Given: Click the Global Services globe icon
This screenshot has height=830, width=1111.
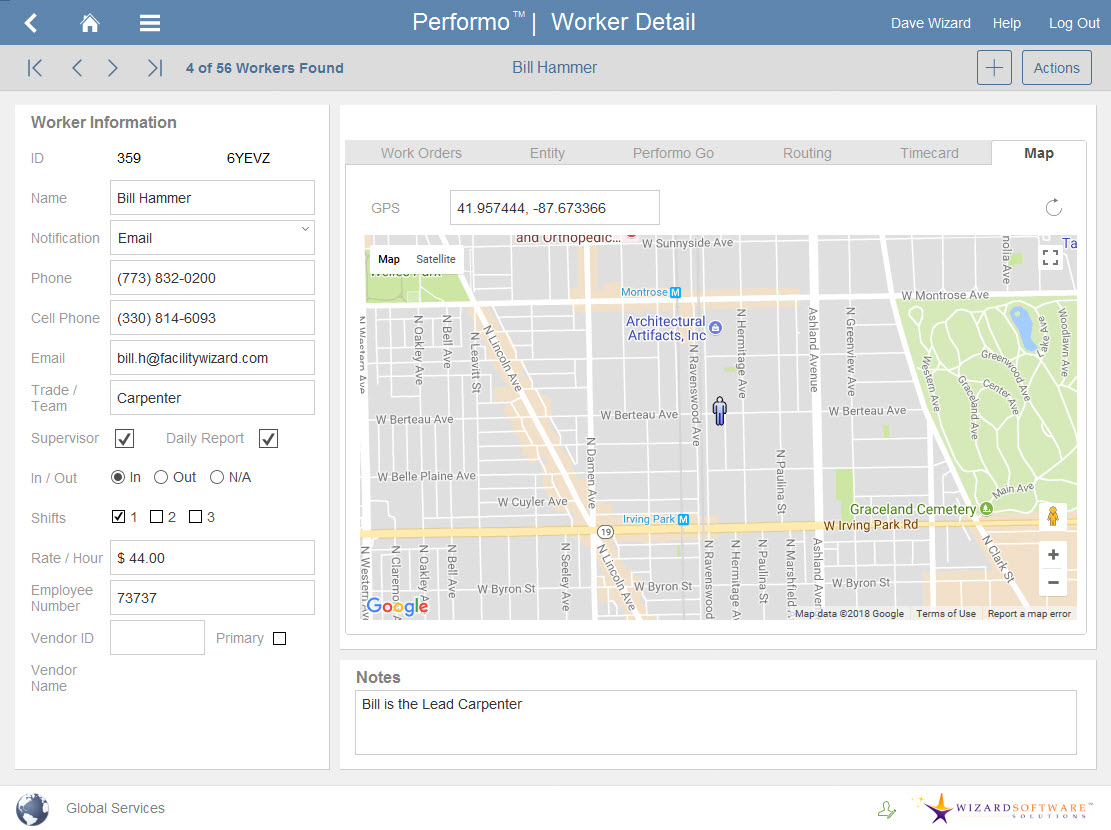Looking at the screenshot, I should (33, 809).
